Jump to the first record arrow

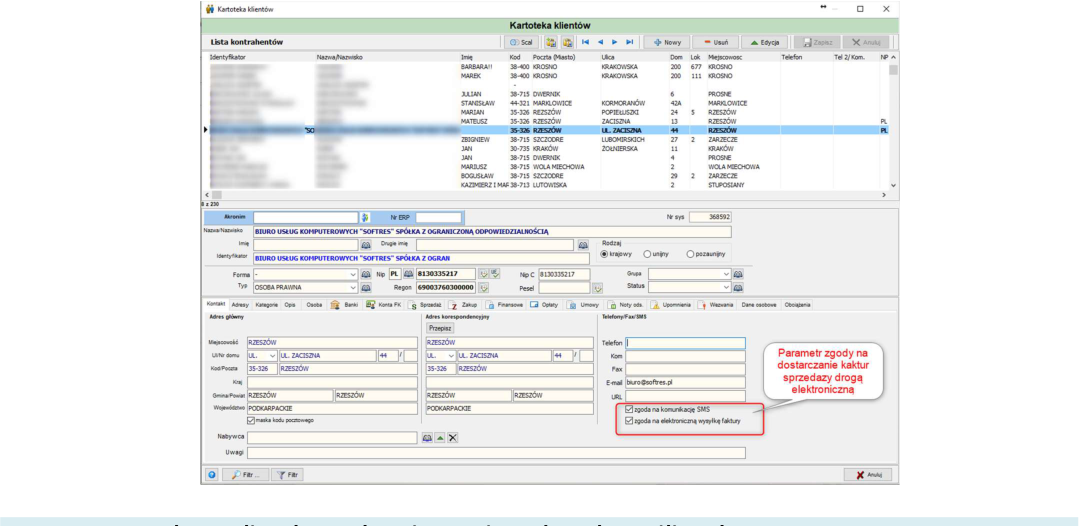(x=586, y=42)
